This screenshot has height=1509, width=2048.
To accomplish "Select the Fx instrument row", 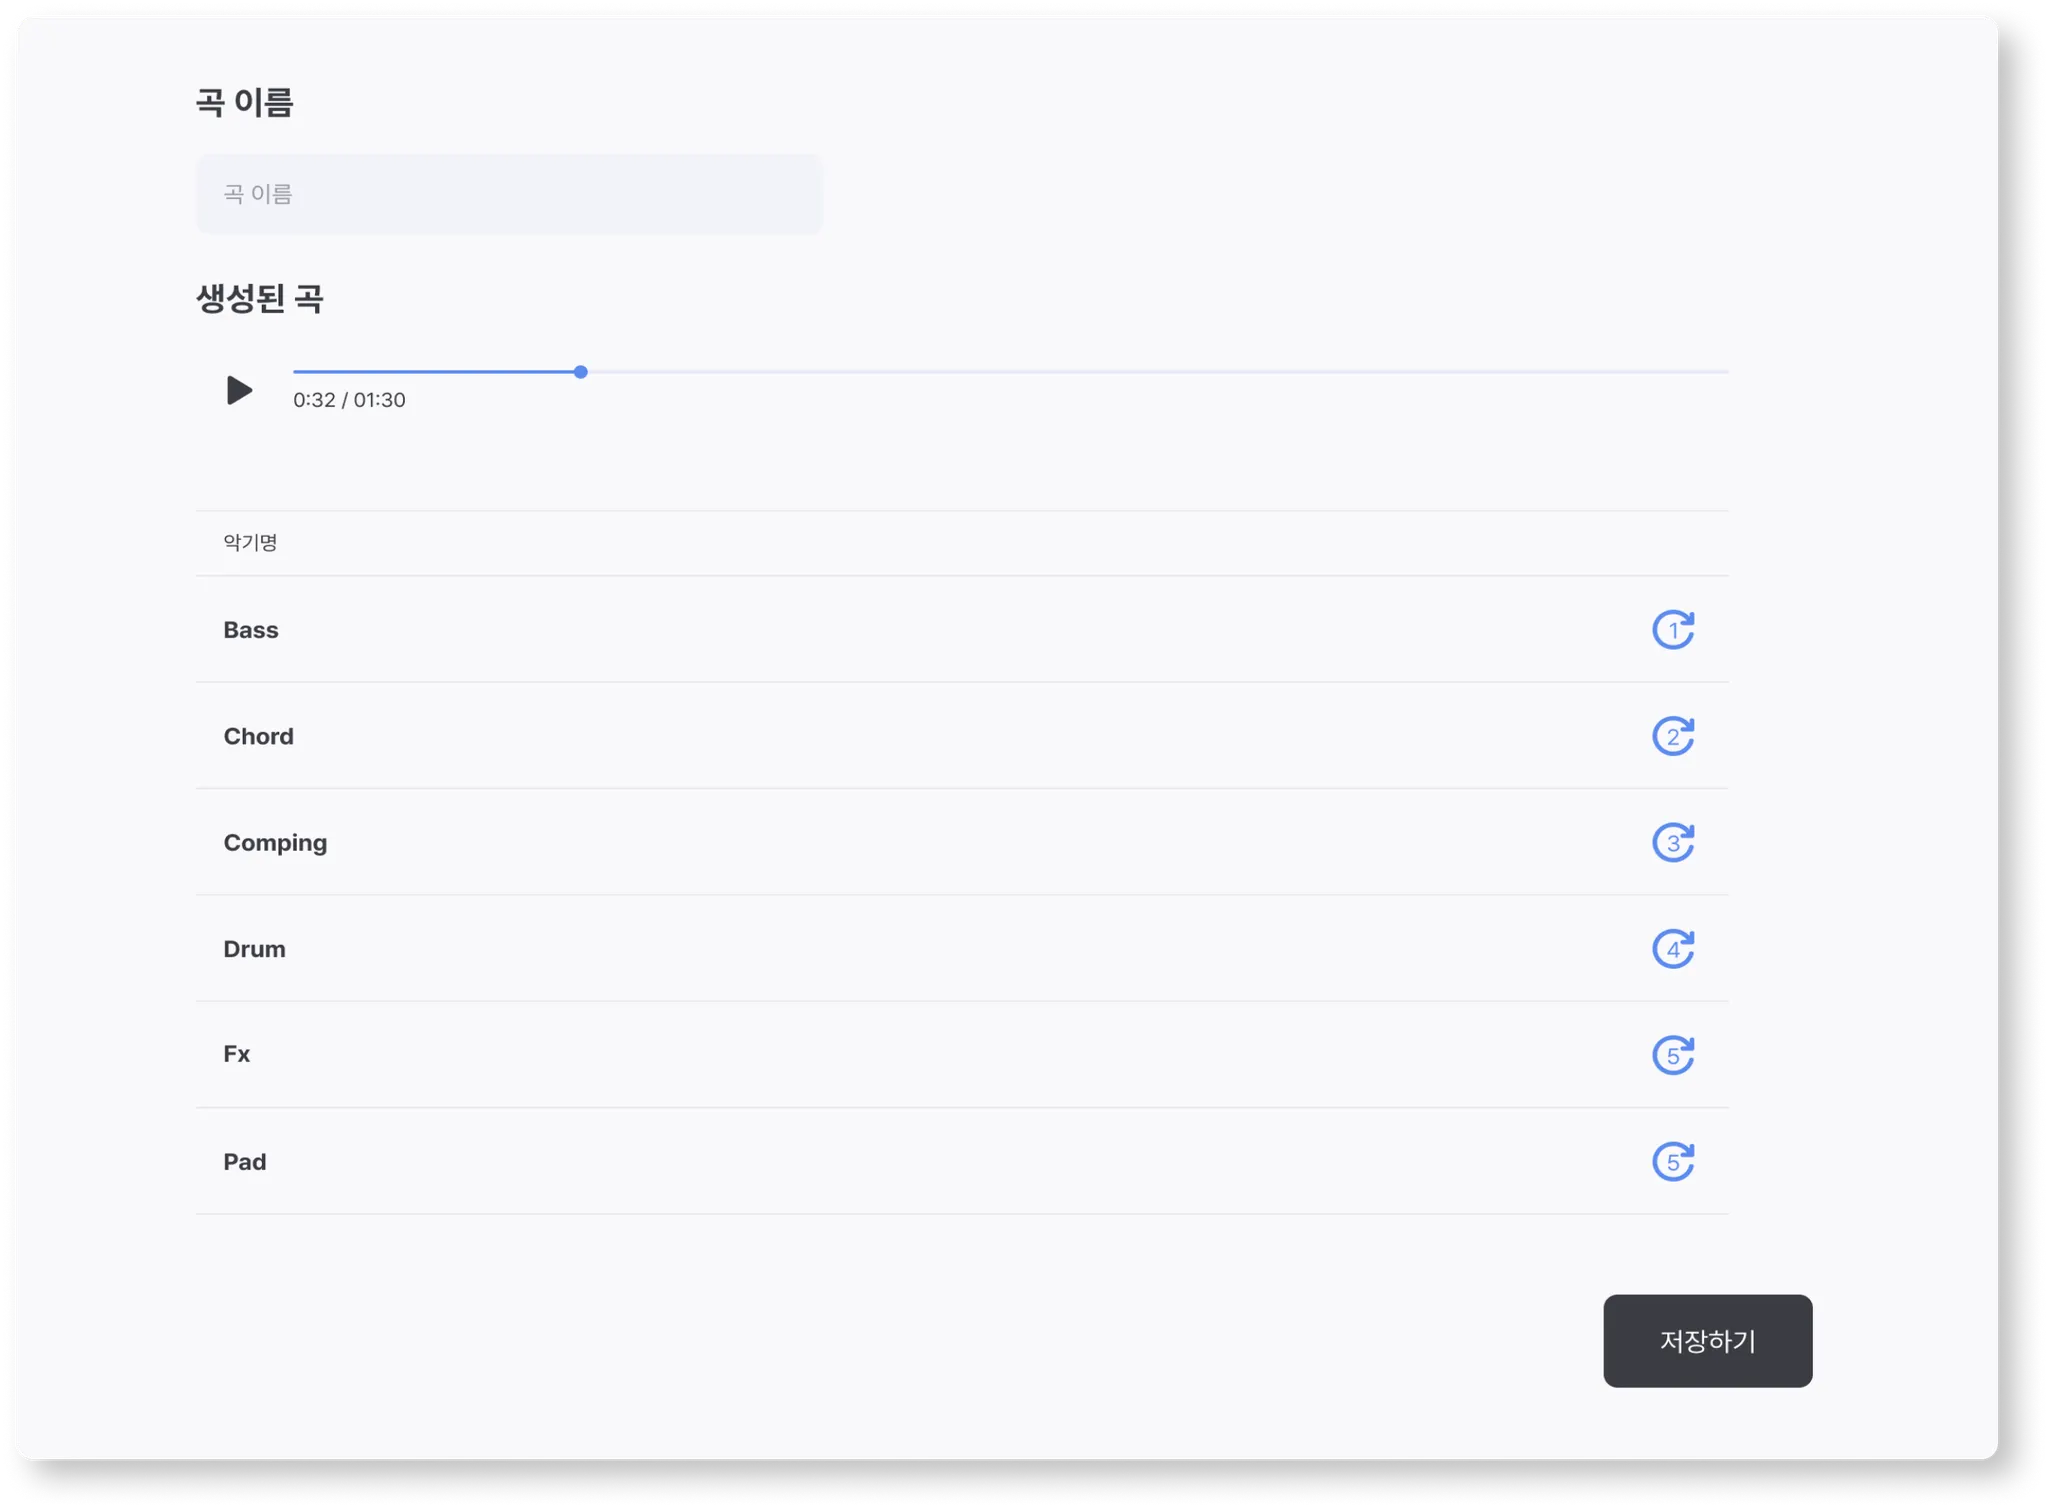I will click(237, 1055).
